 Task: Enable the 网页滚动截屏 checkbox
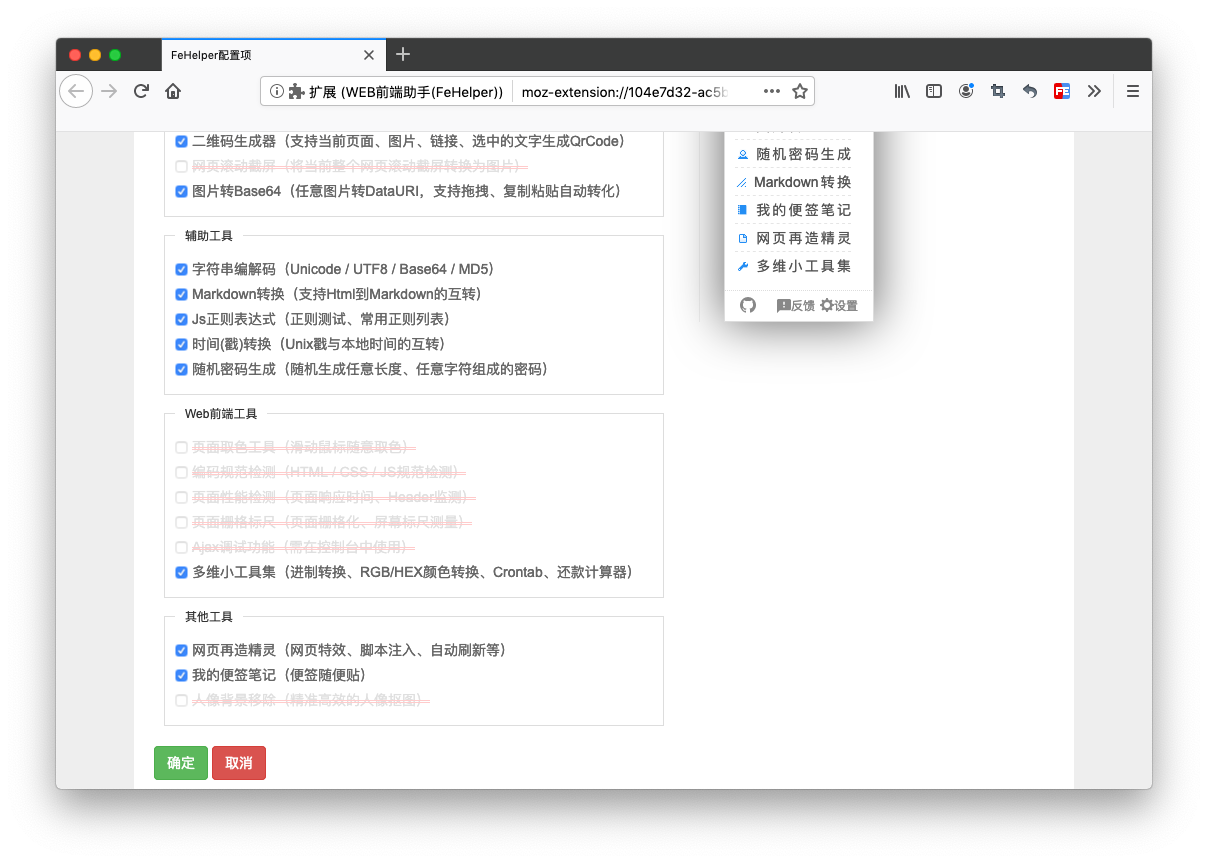[x=181, y=167]
